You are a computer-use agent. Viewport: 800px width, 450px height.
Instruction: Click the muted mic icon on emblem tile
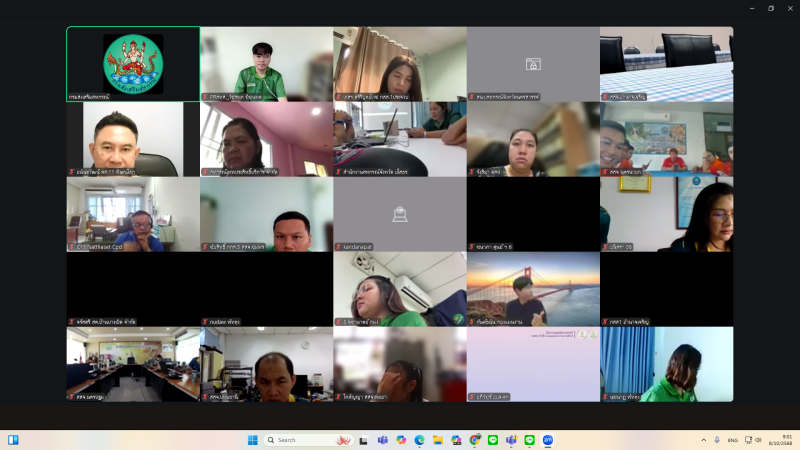[71, 97]
